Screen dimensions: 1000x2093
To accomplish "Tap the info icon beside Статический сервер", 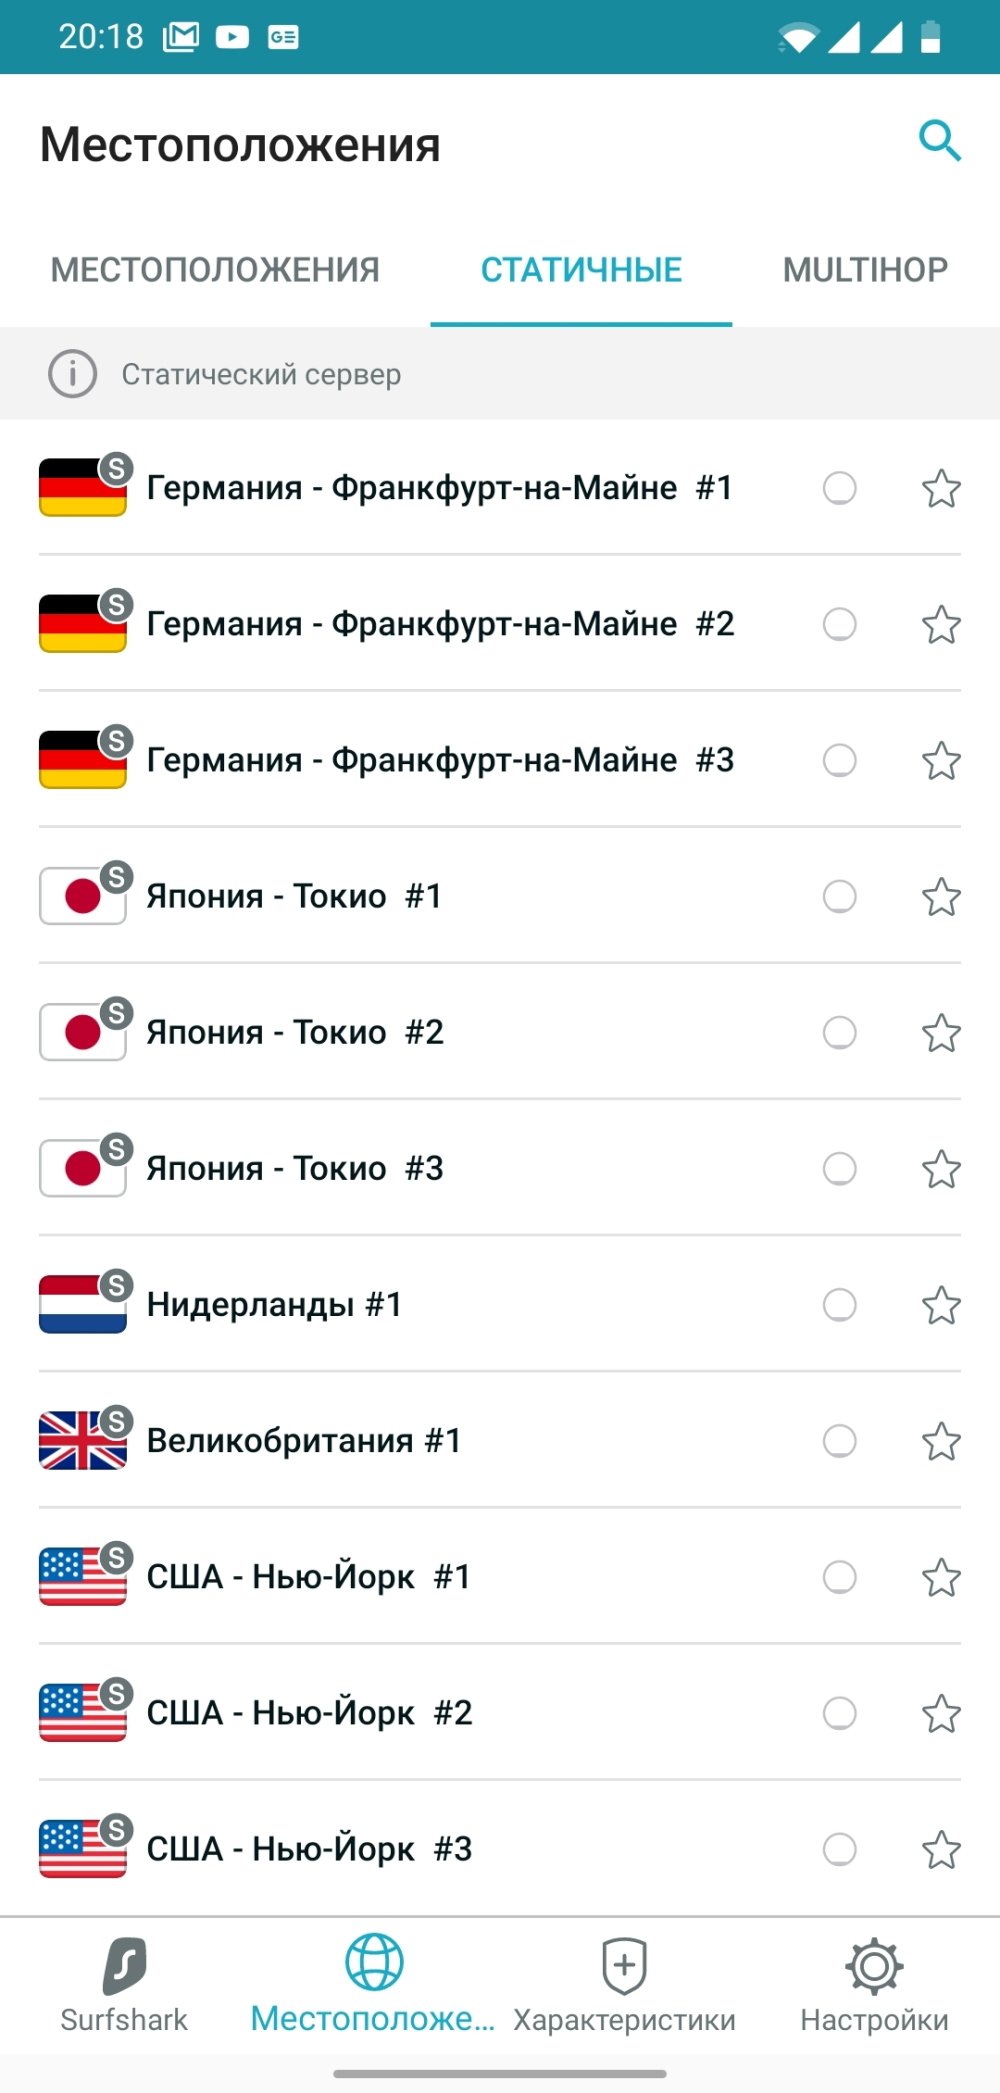I will pyautogui.click(x=73, y=374).
